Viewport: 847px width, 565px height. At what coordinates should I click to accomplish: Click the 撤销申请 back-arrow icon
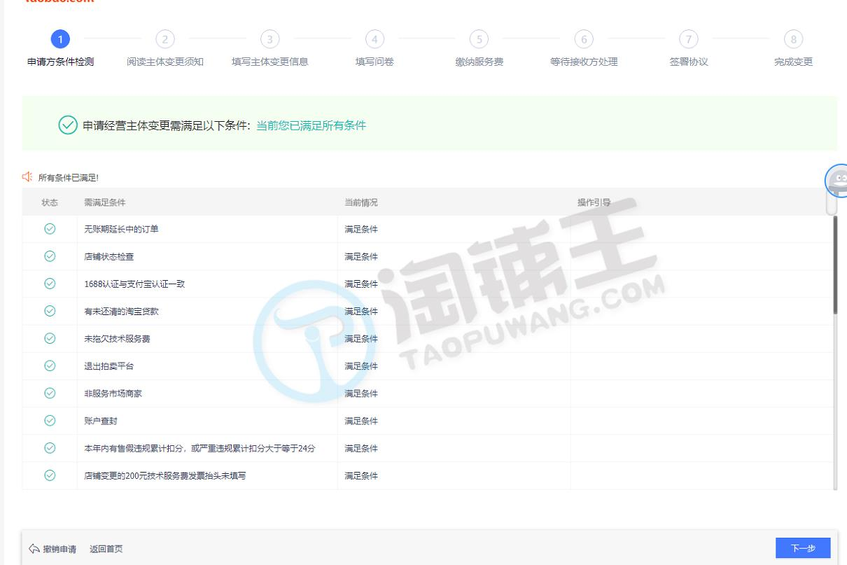tap(34, 549)
